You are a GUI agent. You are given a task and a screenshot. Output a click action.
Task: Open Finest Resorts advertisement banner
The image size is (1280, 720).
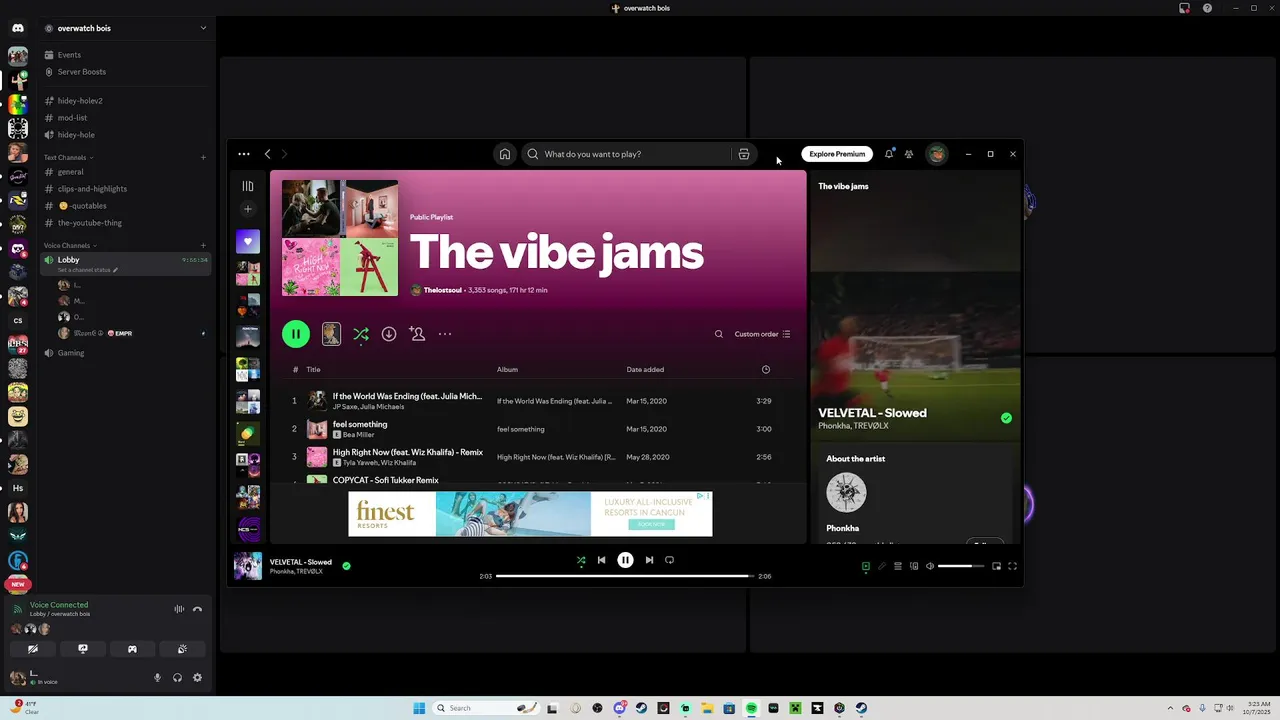tap(530, 514)
